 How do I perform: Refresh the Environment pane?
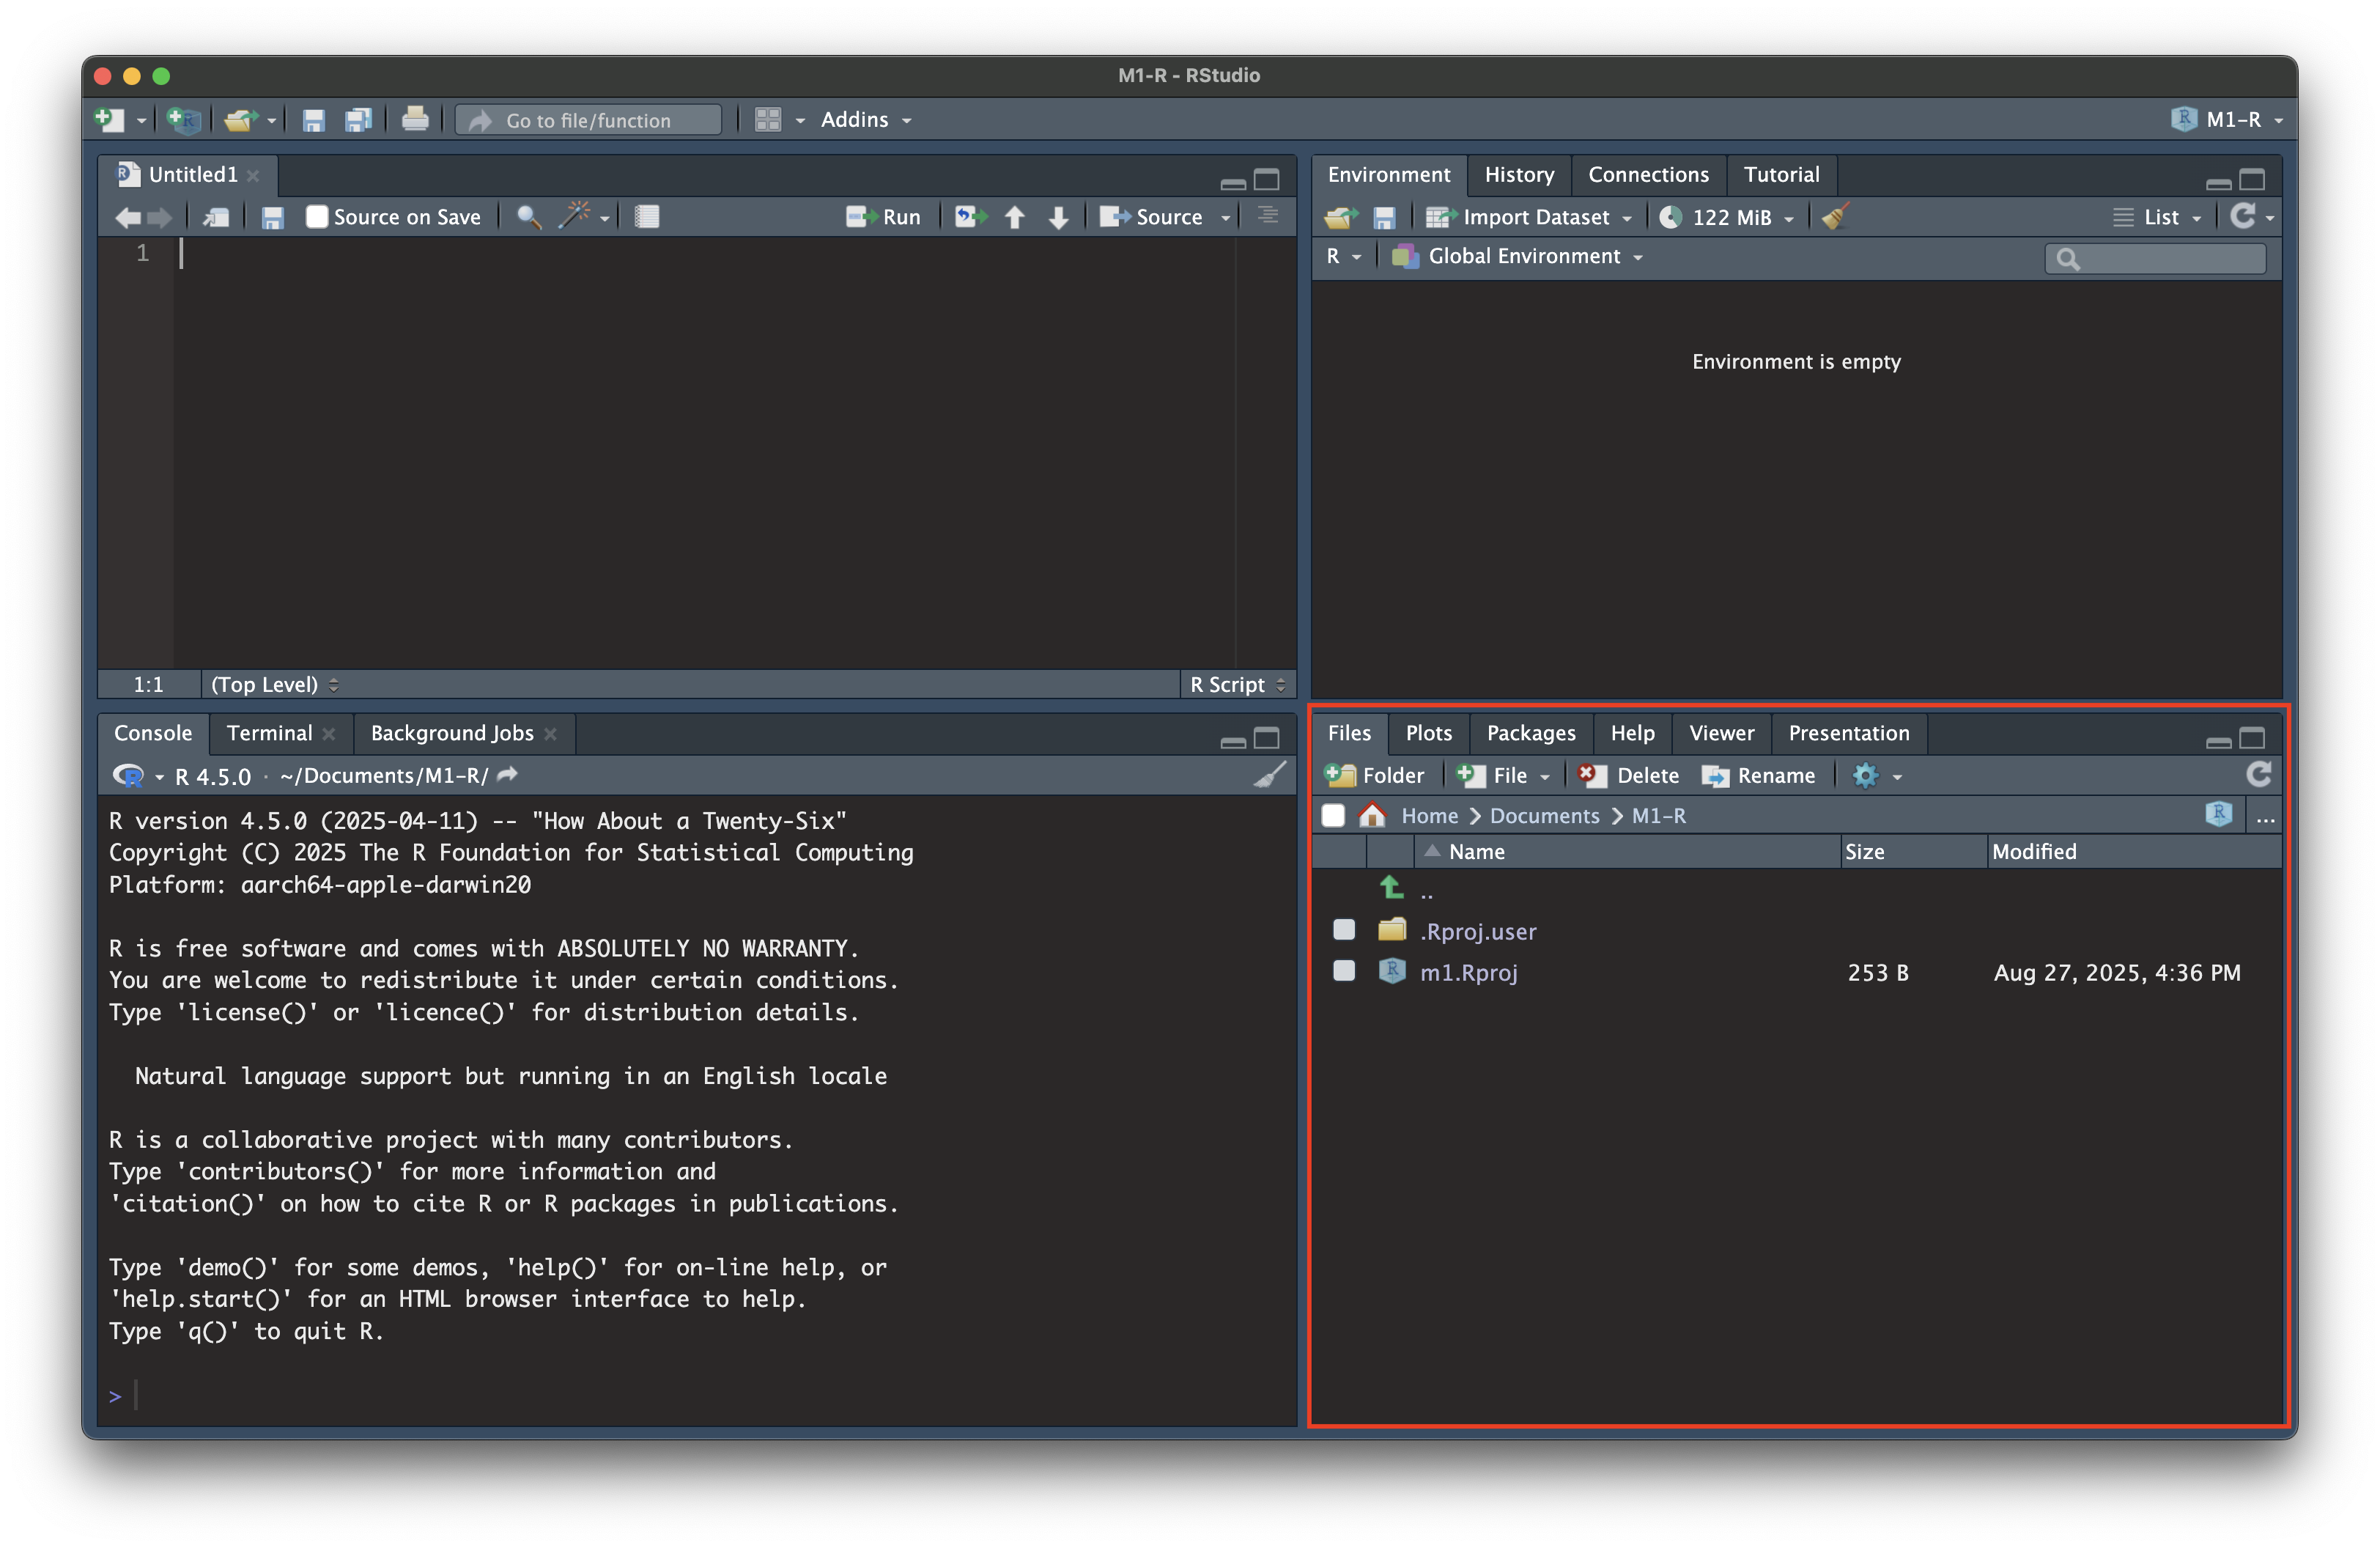tap(2243, 216)
